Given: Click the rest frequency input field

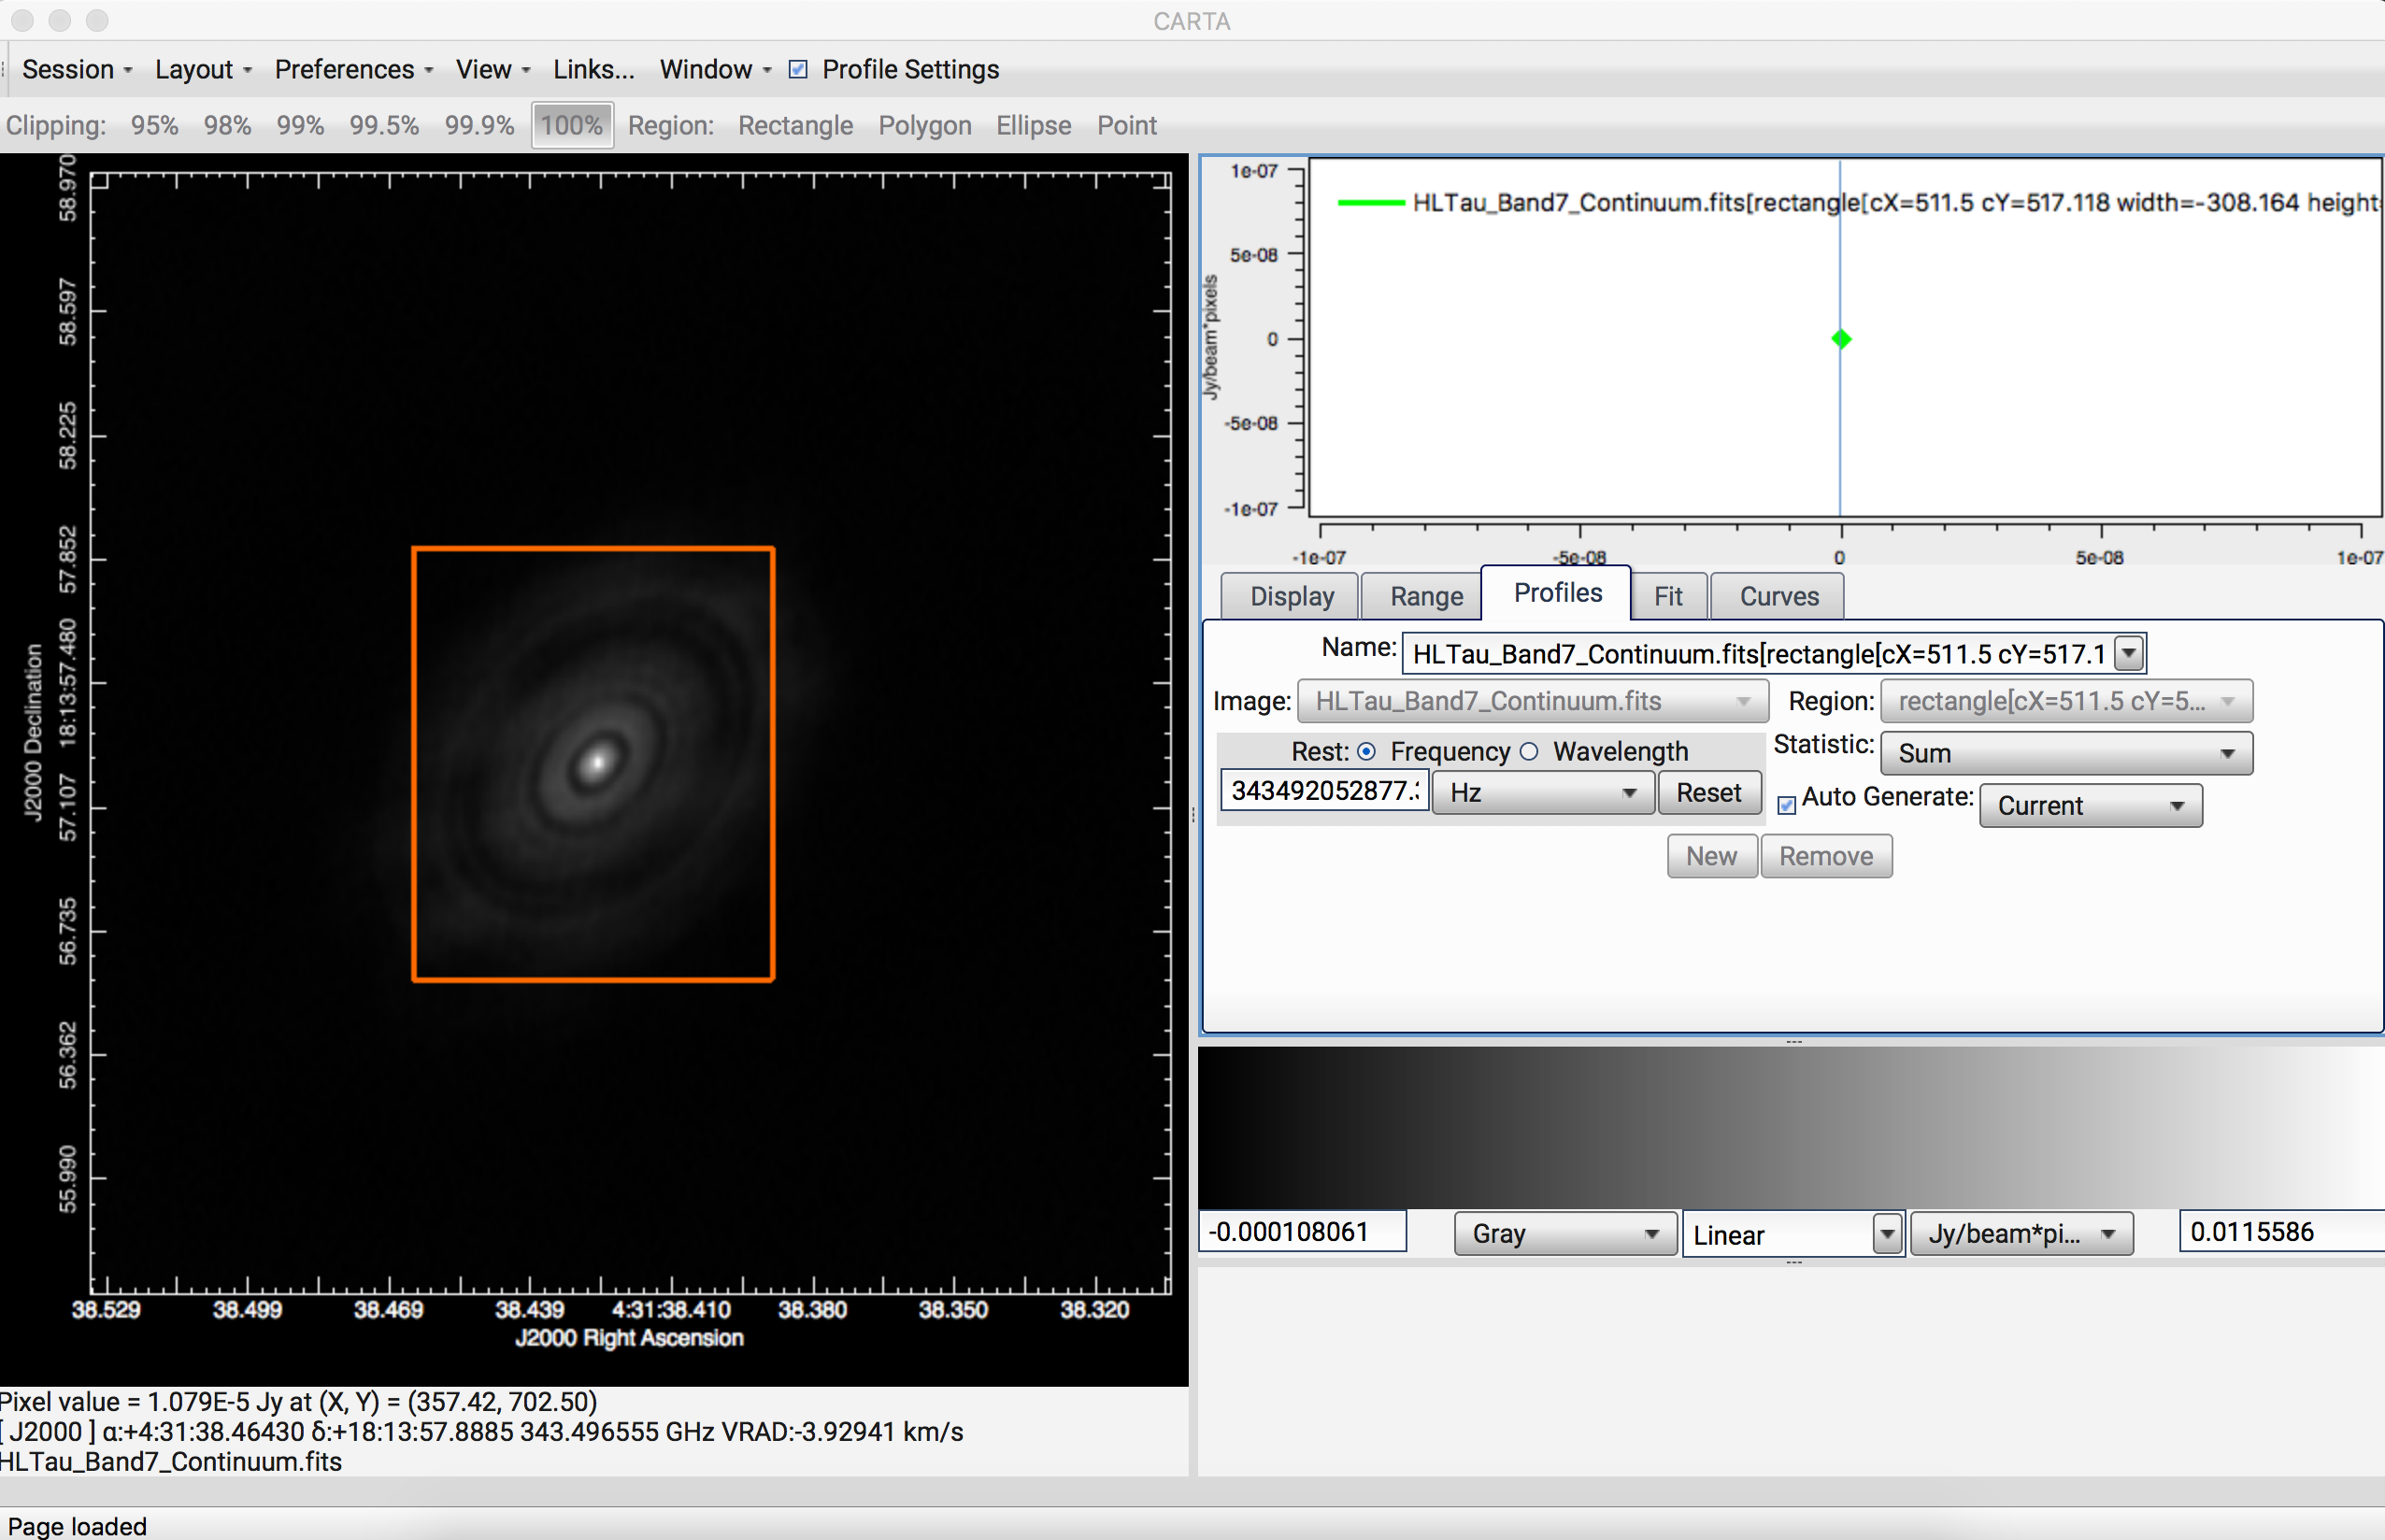Looking at the screenshot, I should click(1322, 792).
